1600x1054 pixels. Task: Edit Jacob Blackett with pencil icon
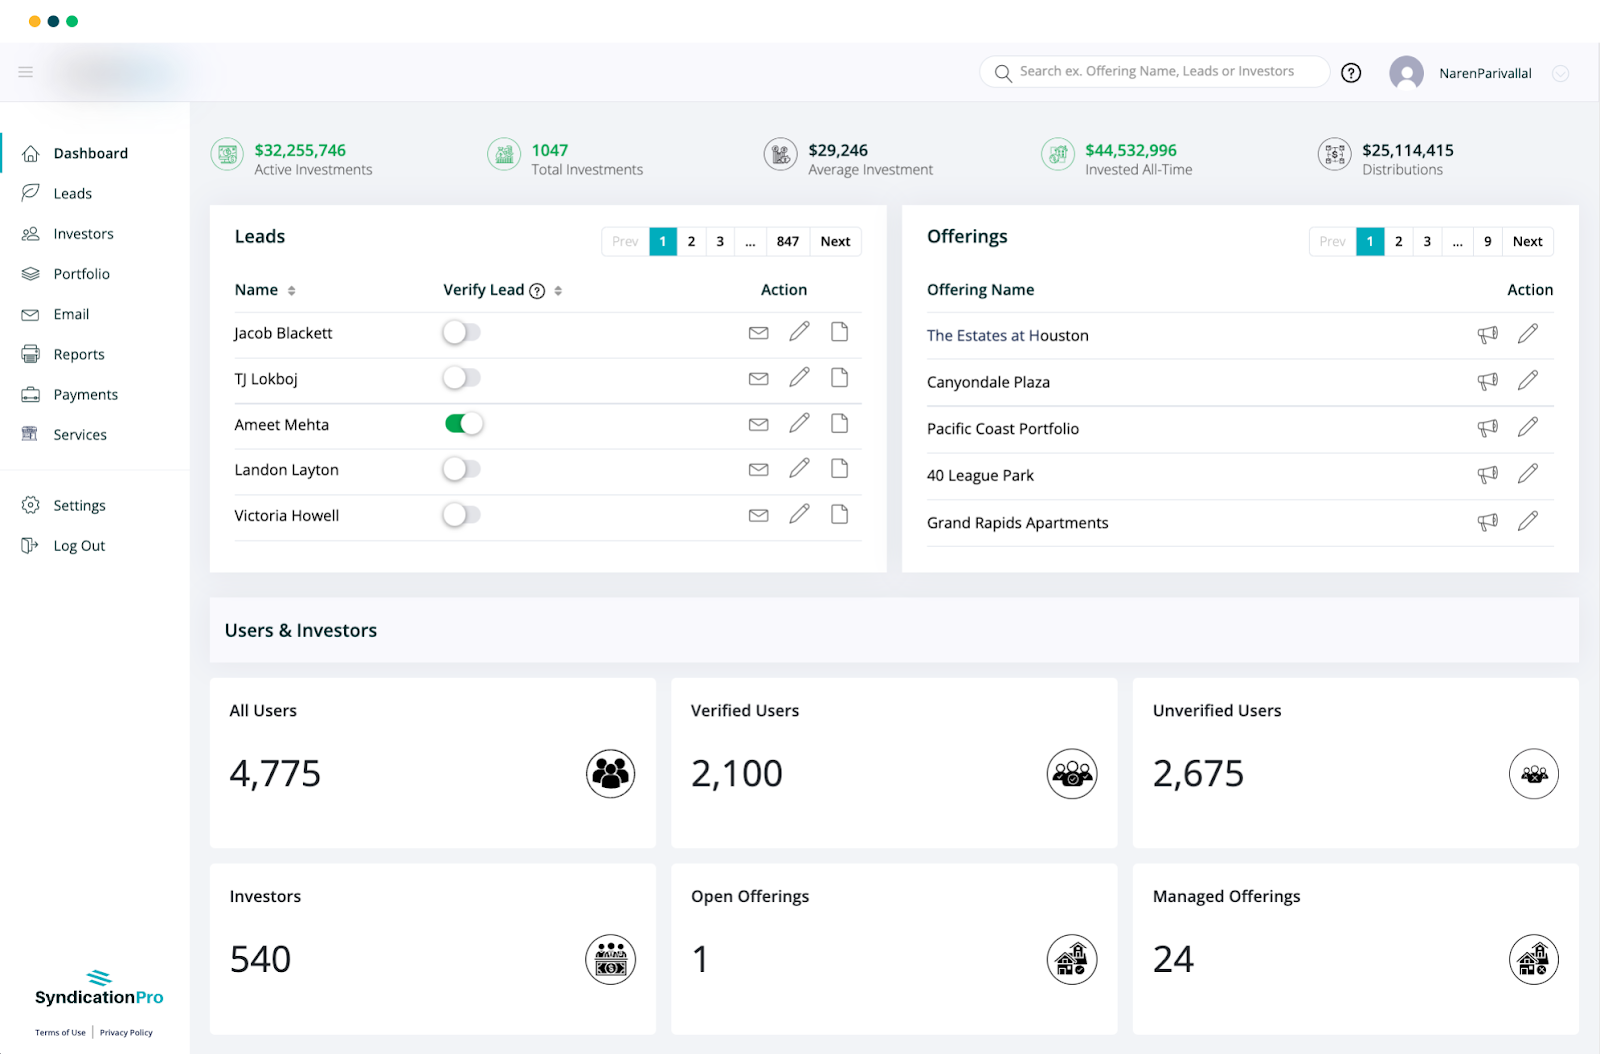pyautogui.click(x=799, y=332)
